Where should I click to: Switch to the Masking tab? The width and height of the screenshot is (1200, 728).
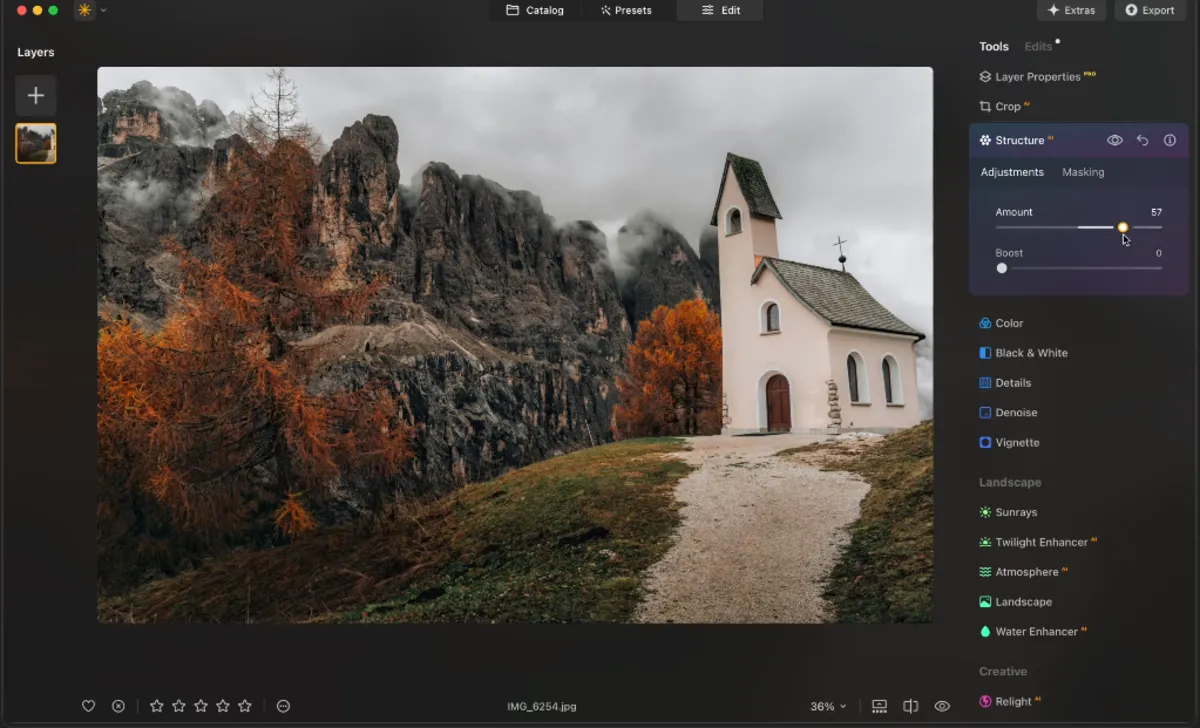[1083, 172]
